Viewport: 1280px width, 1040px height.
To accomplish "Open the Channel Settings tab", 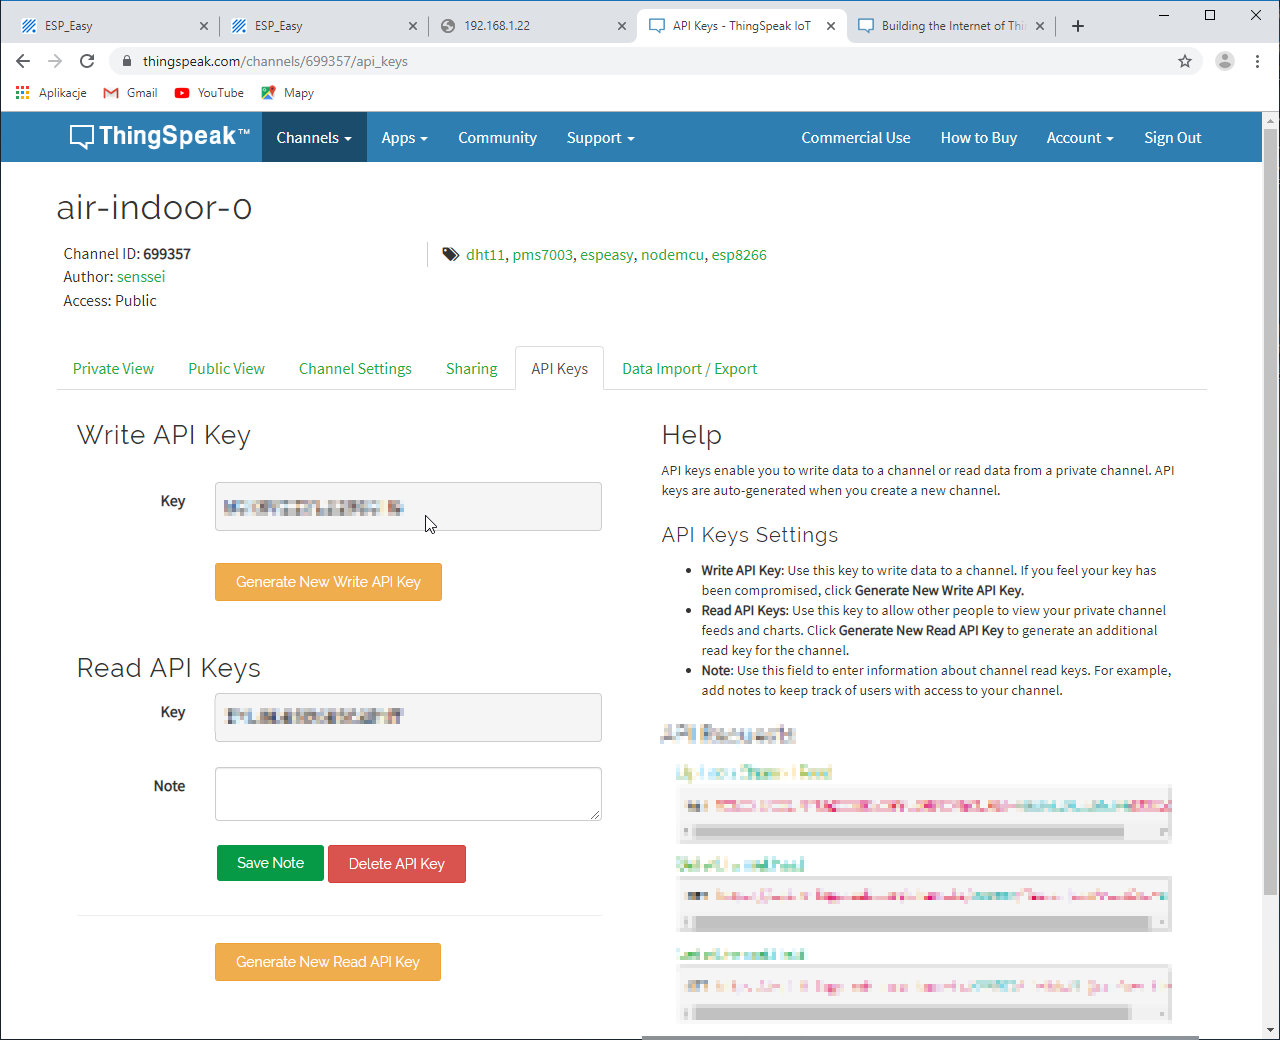I will tap(355, 369).
